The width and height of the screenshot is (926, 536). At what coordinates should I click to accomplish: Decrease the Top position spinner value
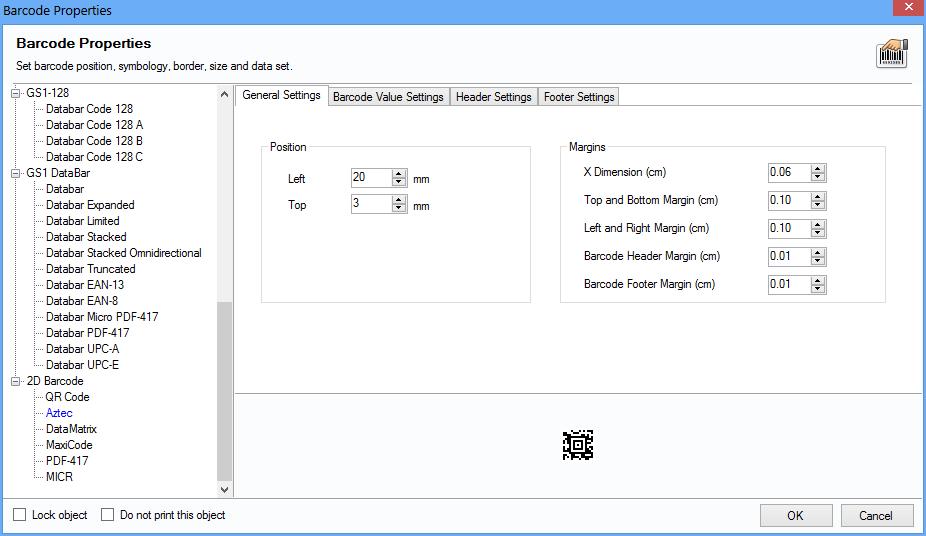(x=399, y=209)
